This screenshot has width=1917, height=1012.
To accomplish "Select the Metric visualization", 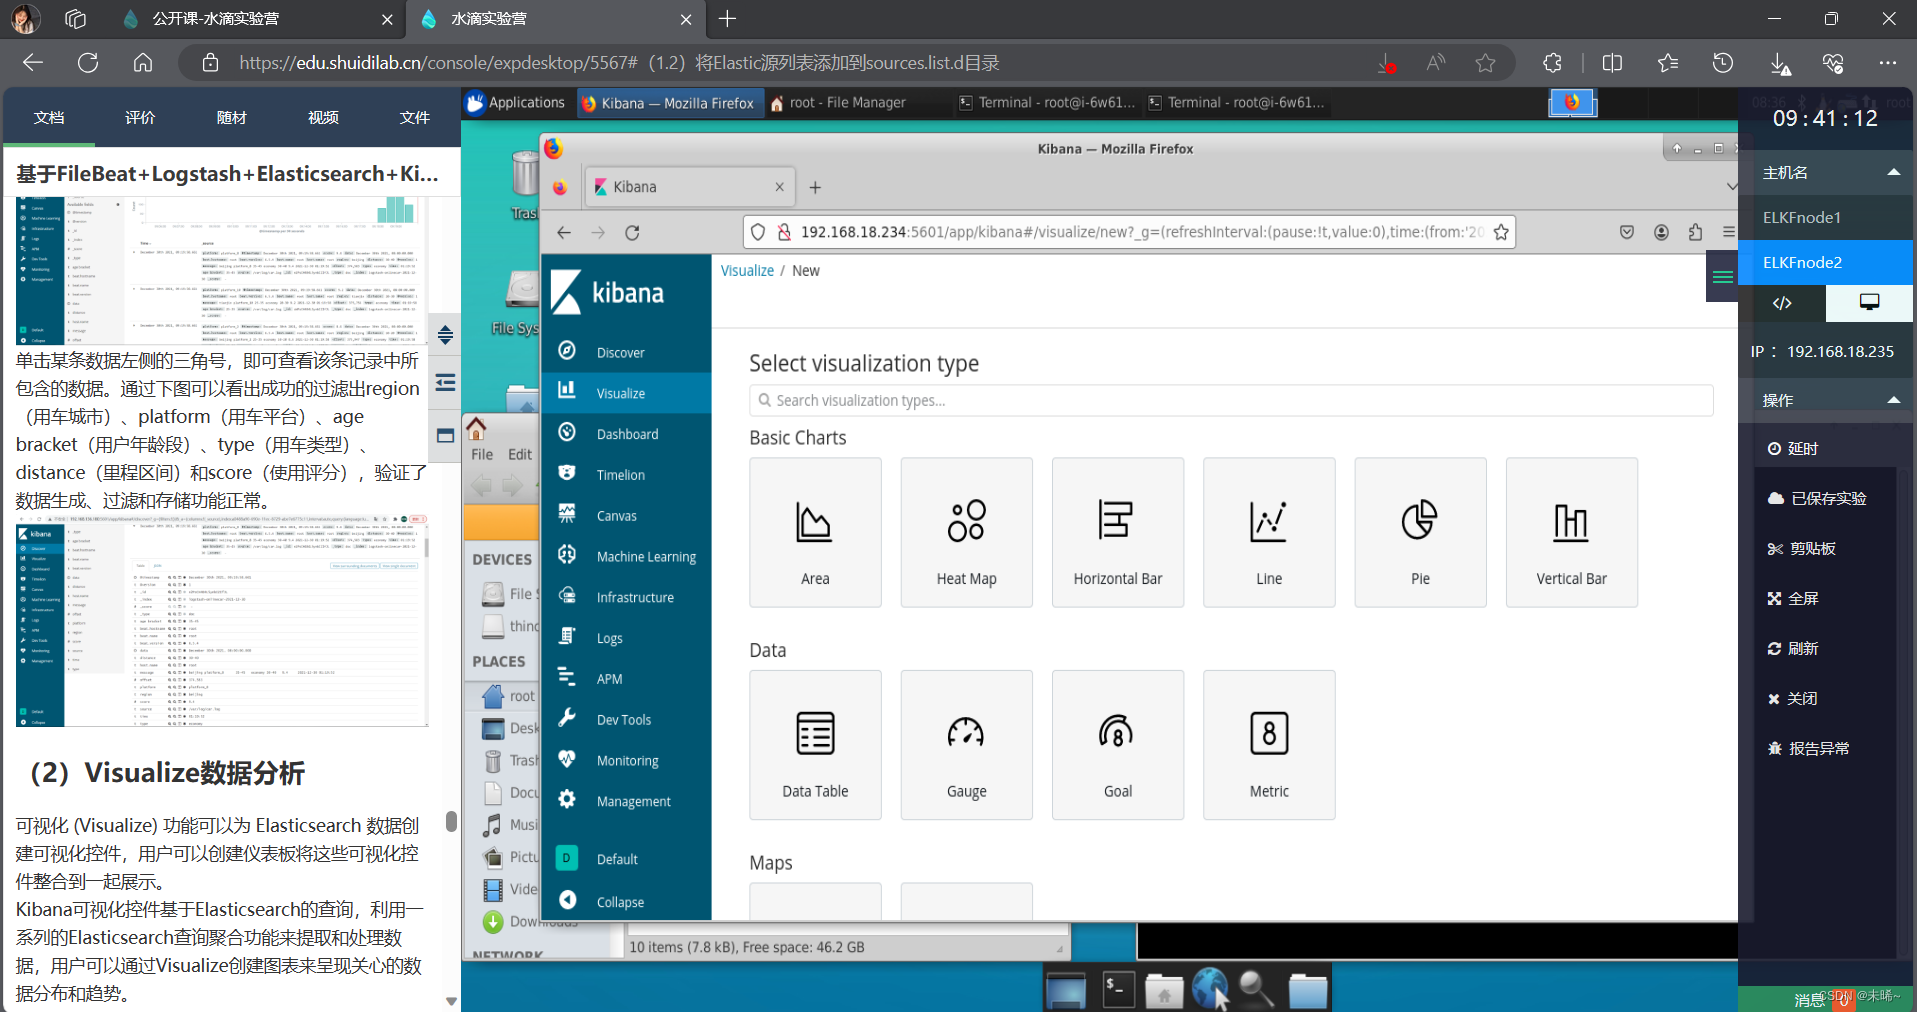I will click(x=1269, y=745).
